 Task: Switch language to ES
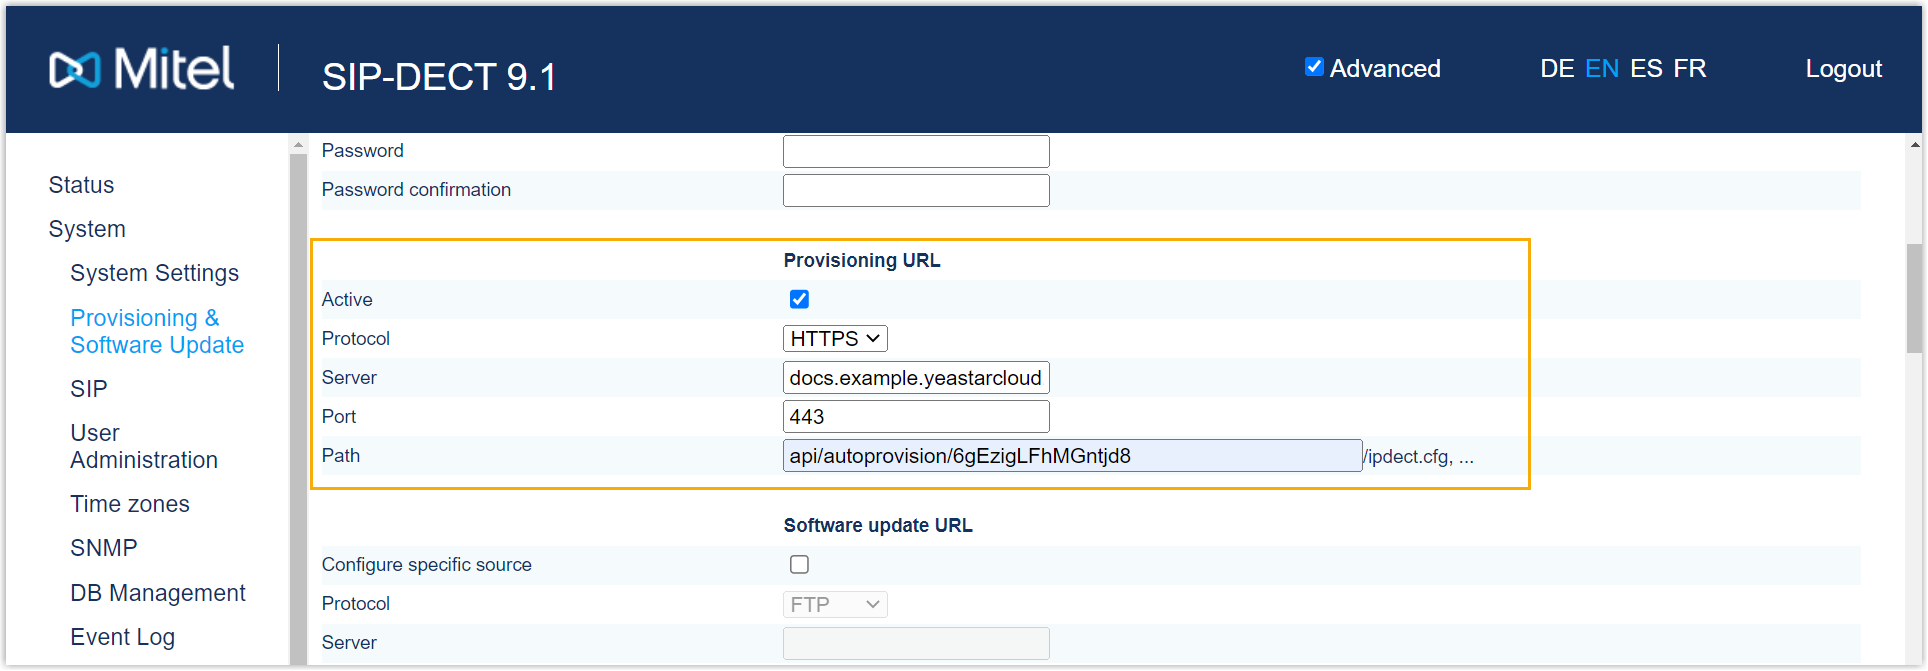pyautogui.click(x=1645, y=69)
